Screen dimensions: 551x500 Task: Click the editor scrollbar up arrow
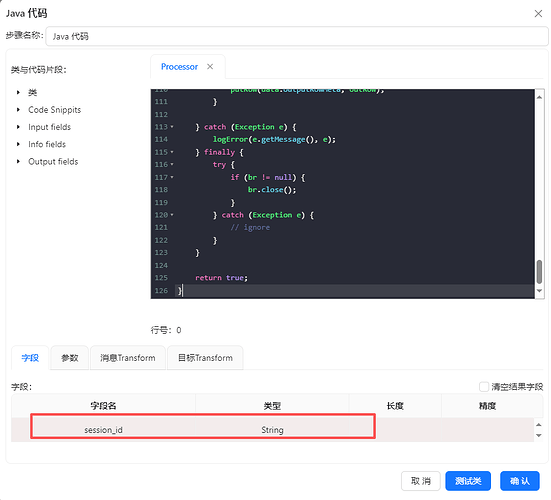coord(539,97)
